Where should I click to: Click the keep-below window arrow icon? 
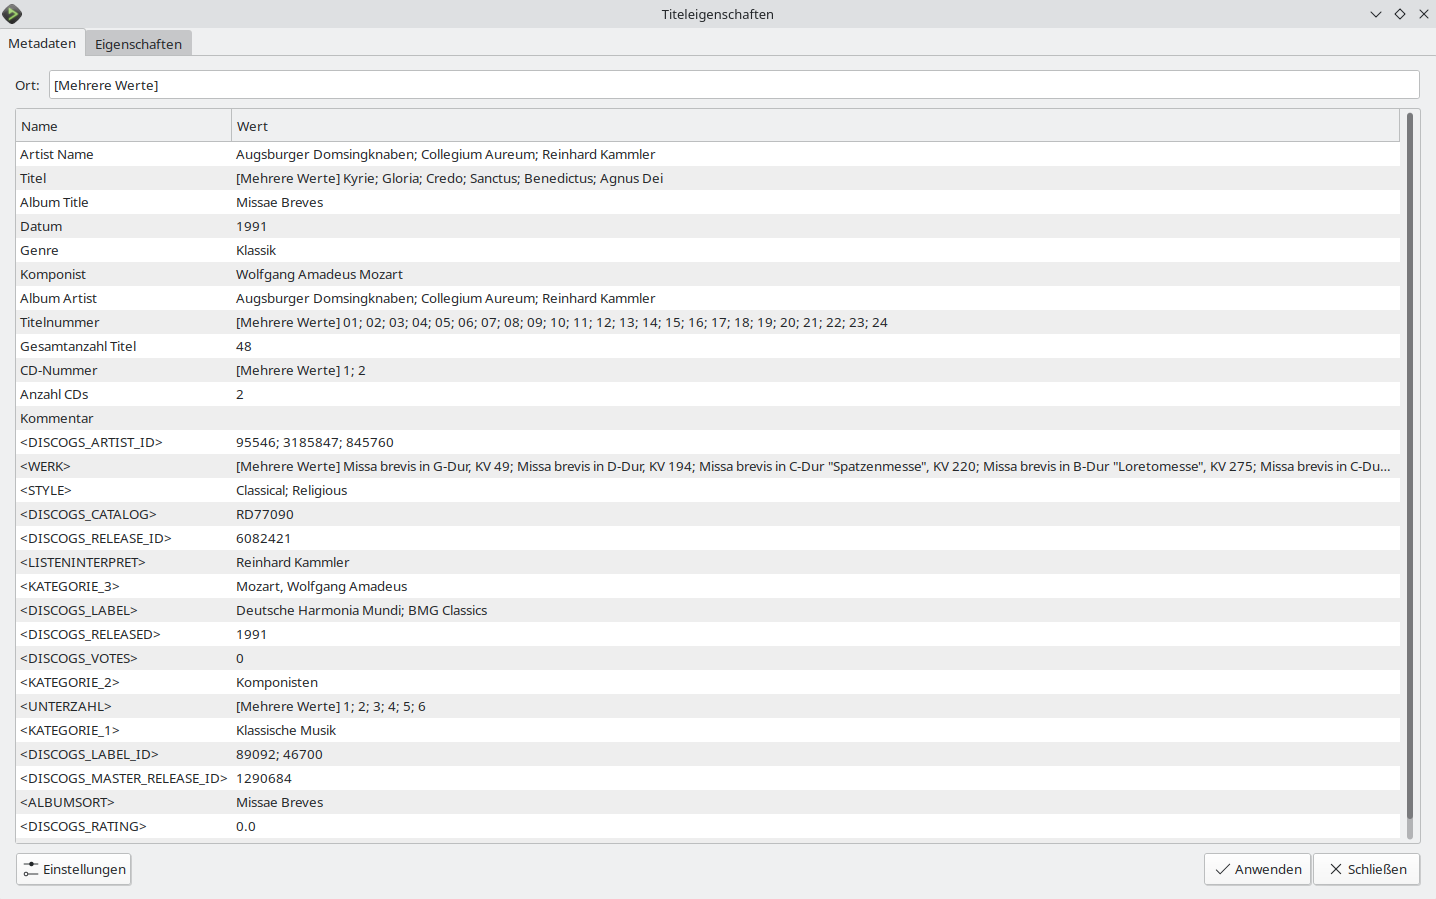click(1376, 14)
